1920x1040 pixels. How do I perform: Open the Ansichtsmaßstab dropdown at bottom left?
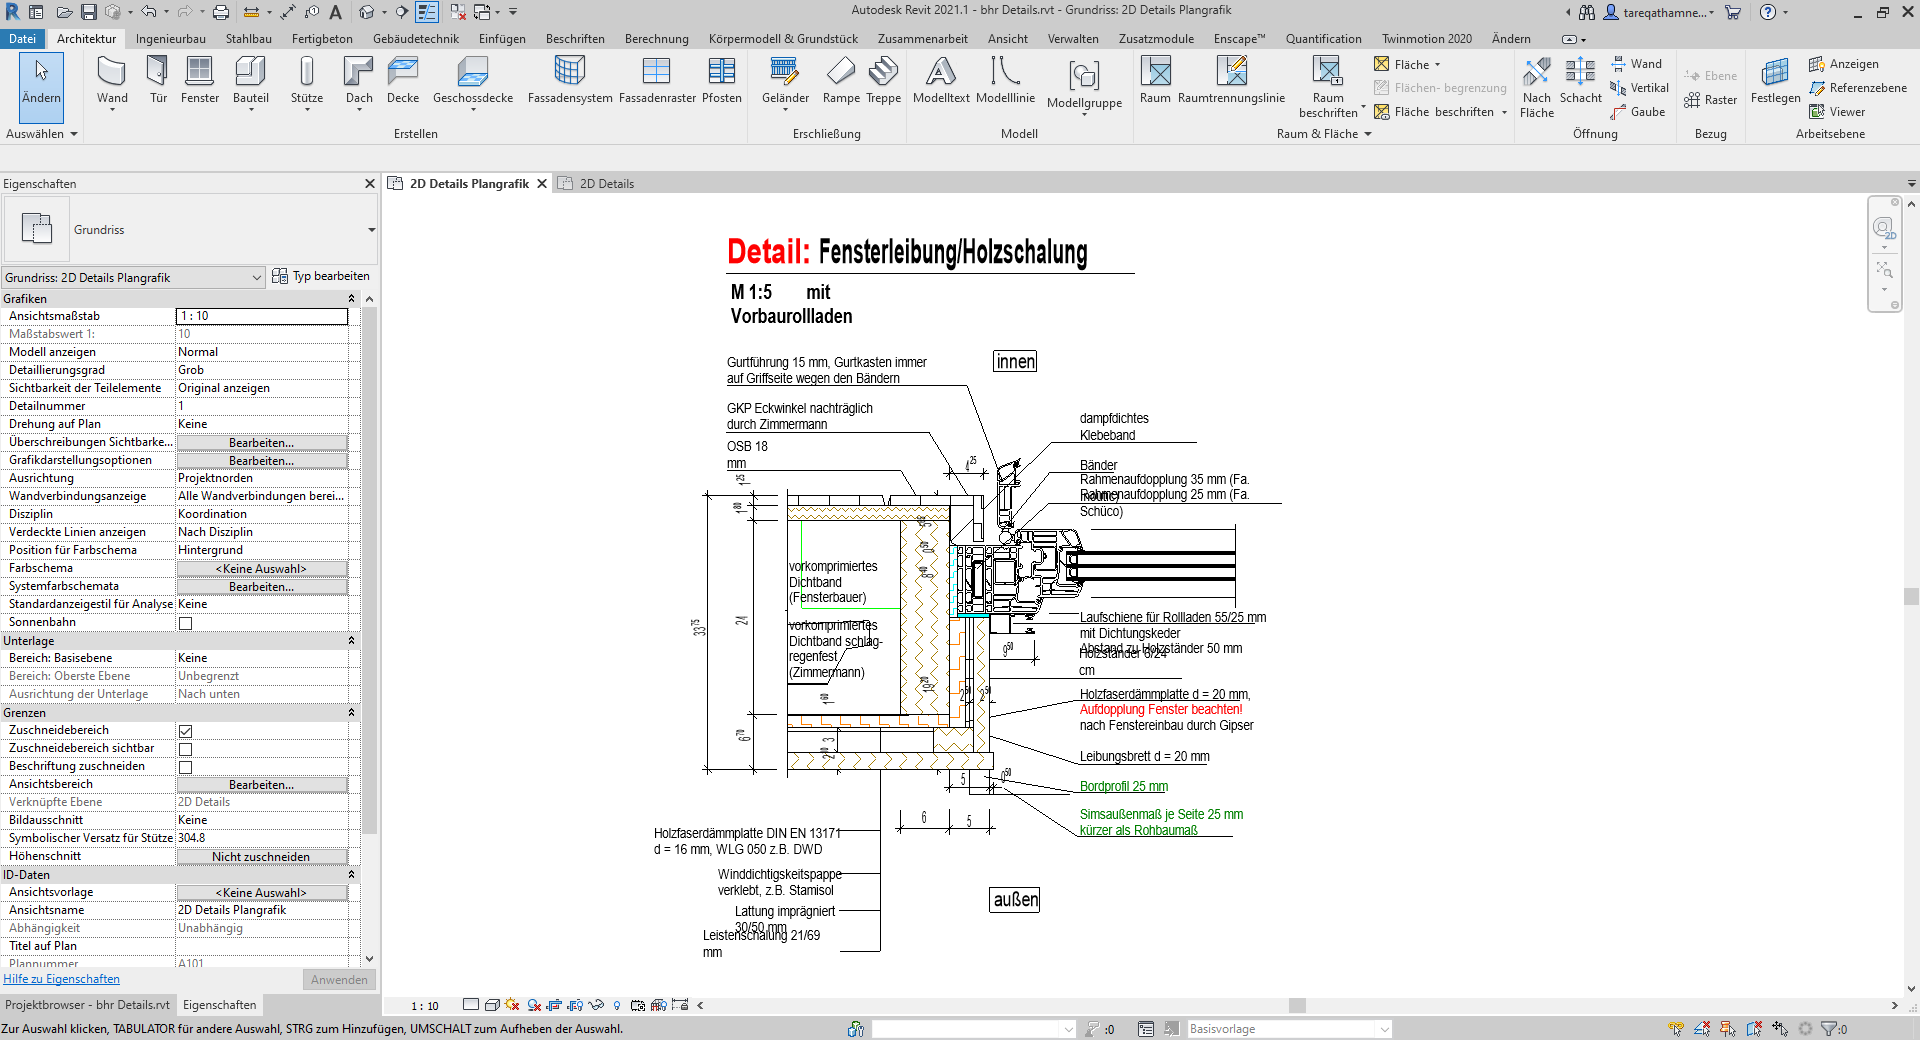tap(425, 1006)
